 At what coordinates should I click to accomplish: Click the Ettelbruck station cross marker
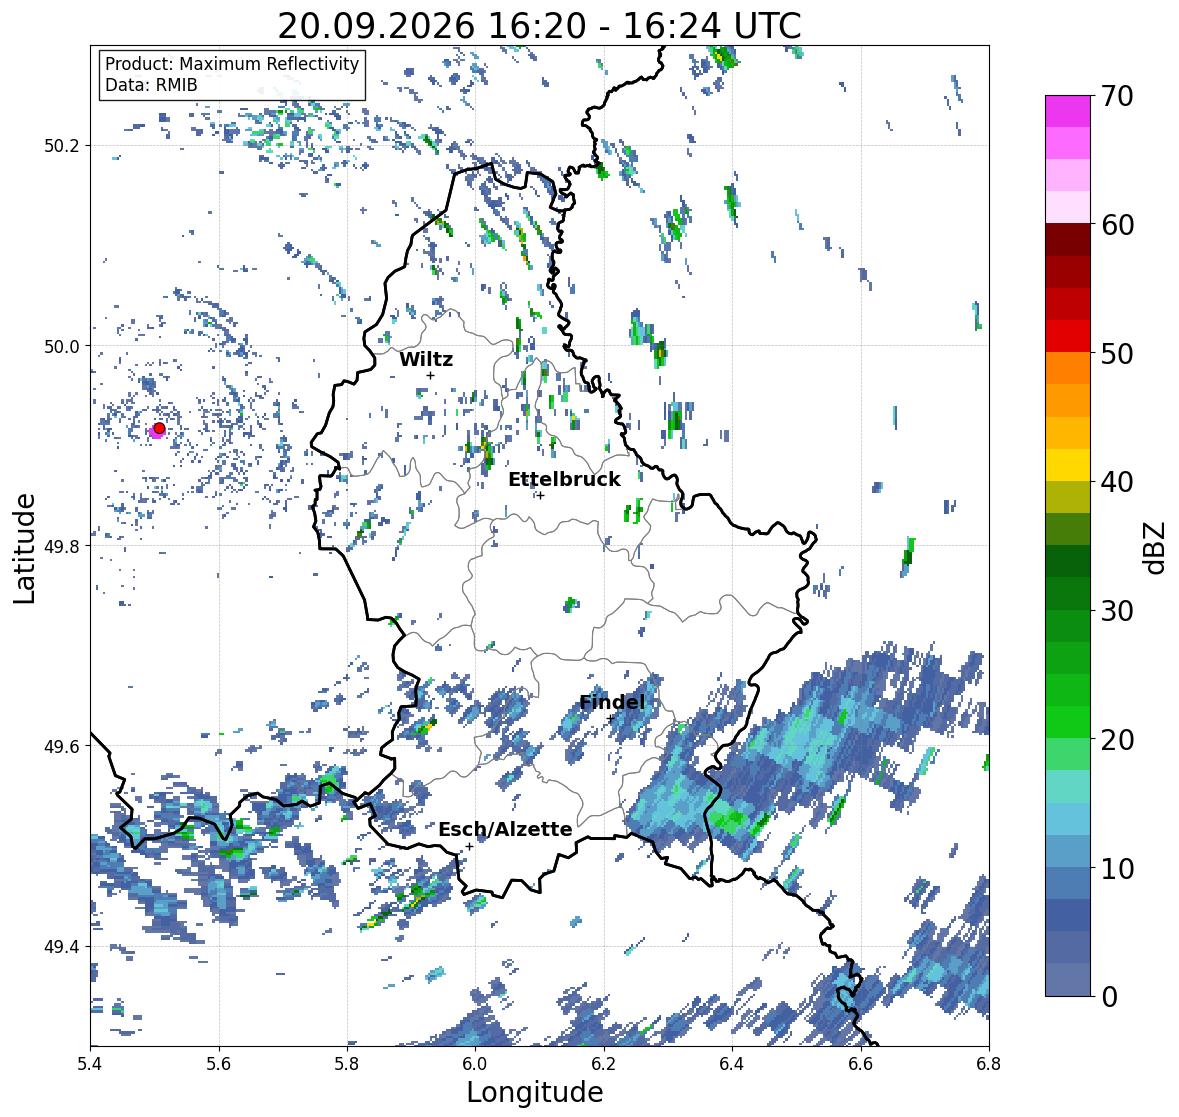click(x=540, y=495)
